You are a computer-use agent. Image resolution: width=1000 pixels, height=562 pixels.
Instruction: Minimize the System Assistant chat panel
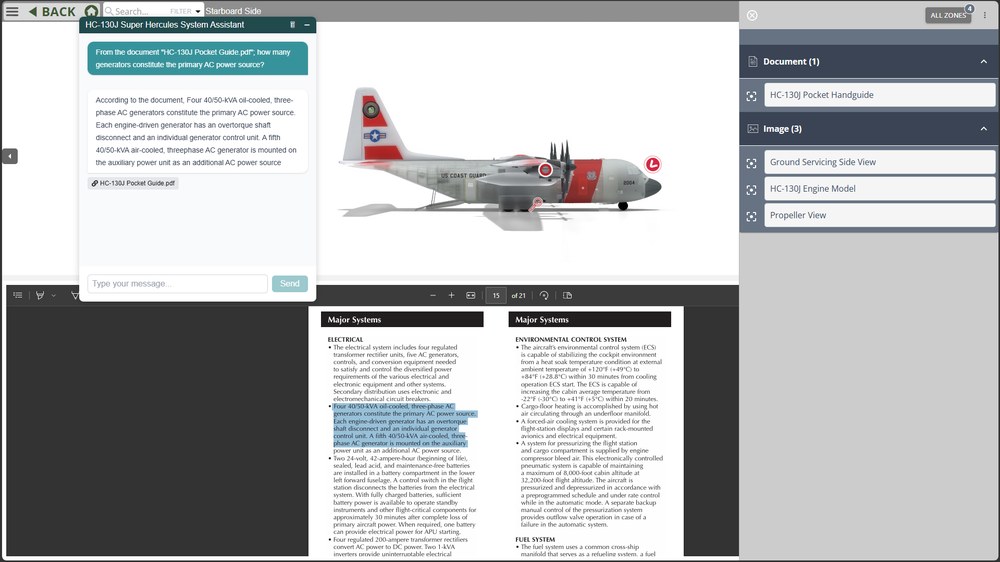[x=307, y=25]
